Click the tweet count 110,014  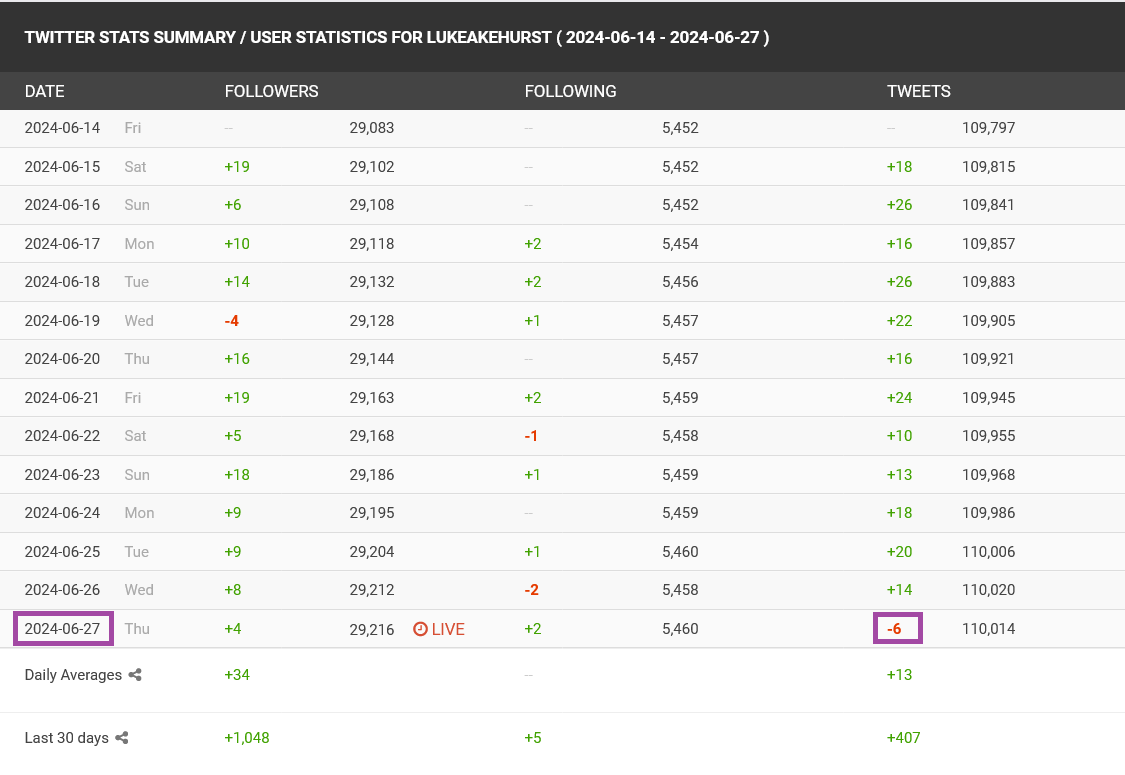click(x=989, y=629)
